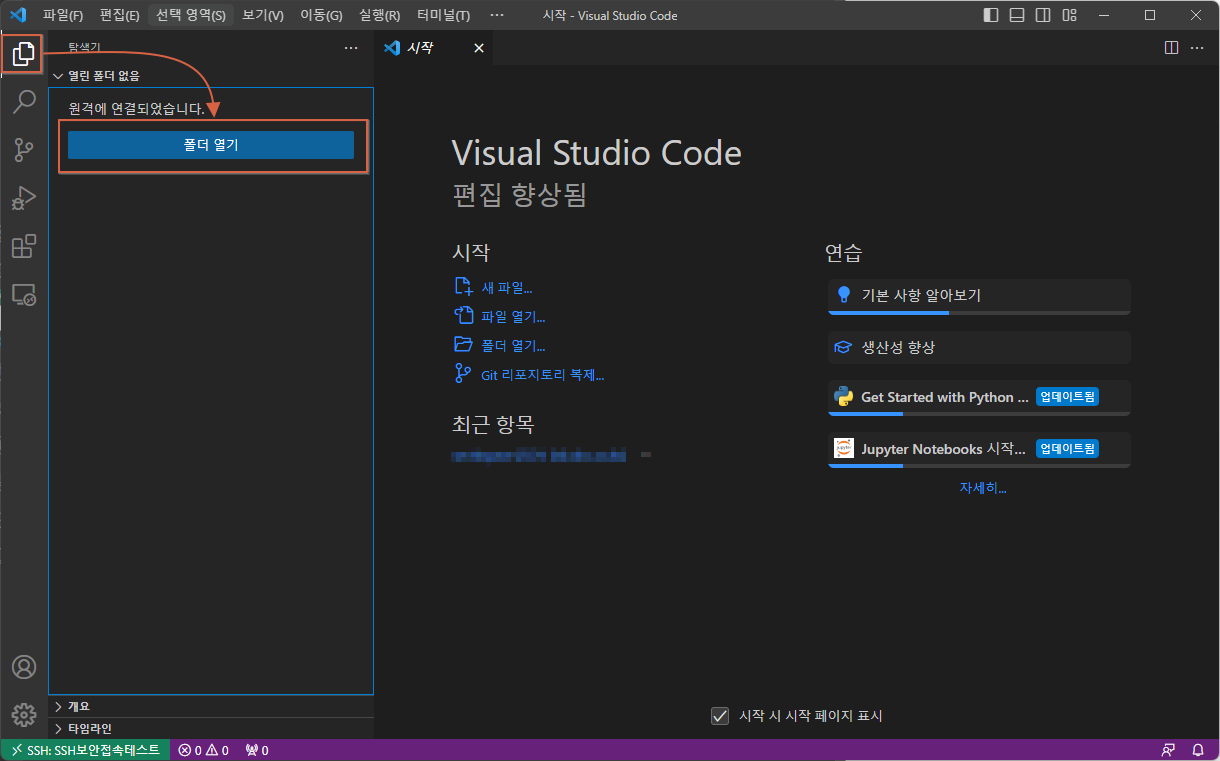Click the Git 리포지토리 복제... link

[x=543, y=375]
